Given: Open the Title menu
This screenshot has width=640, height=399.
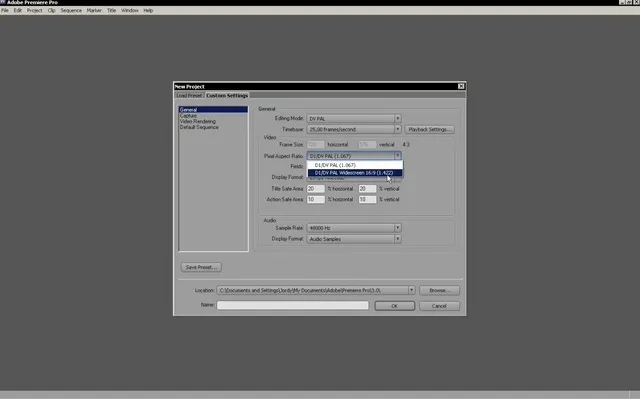Looking at the screenshot, I should pos(111,11).
